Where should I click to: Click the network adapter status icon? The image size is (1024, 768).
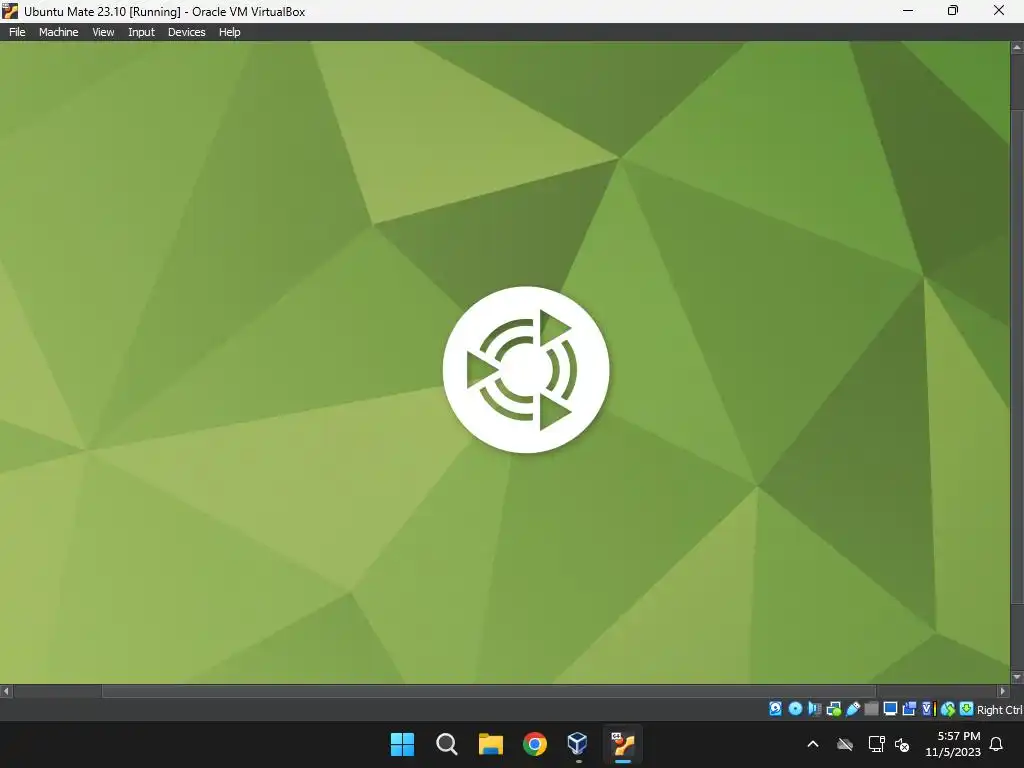(833, 709)
